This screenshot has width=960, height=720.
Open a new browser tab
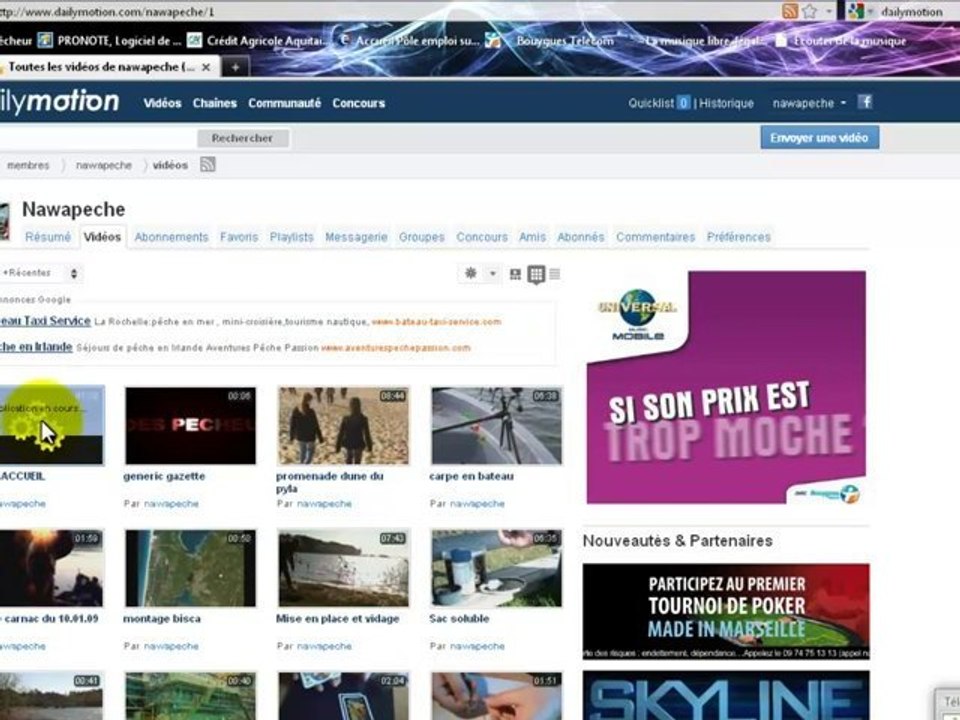click(x=235, y=67)
